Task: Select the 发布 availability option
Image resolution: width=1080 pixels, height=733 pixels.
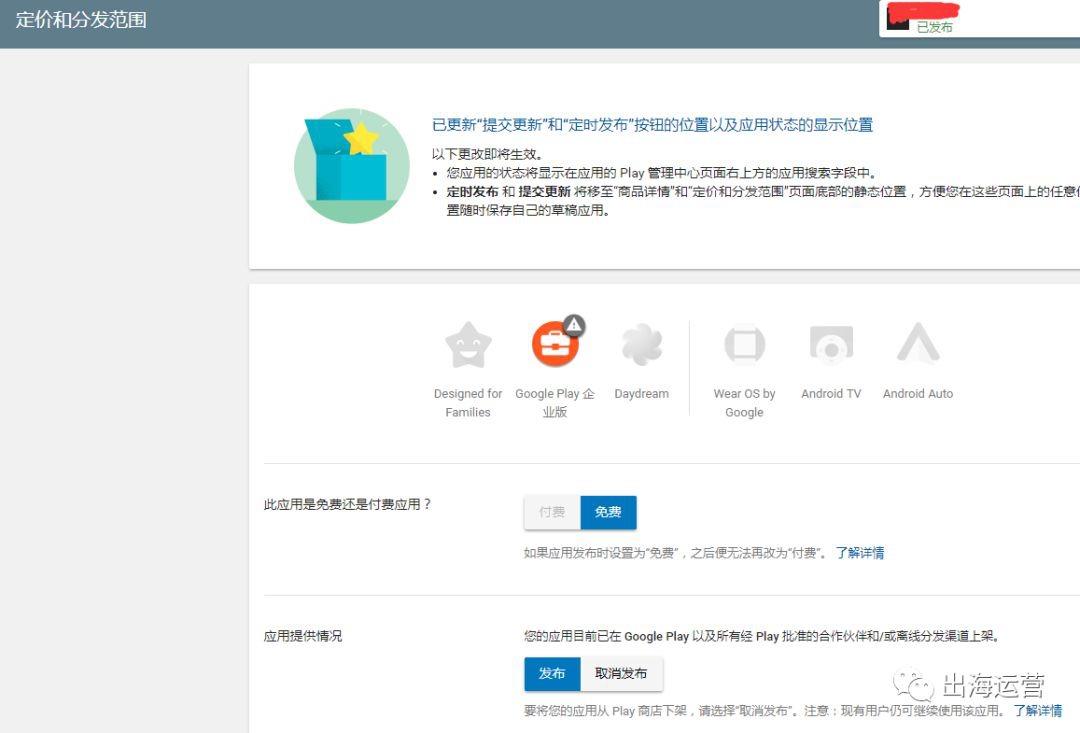Action: 552,674
